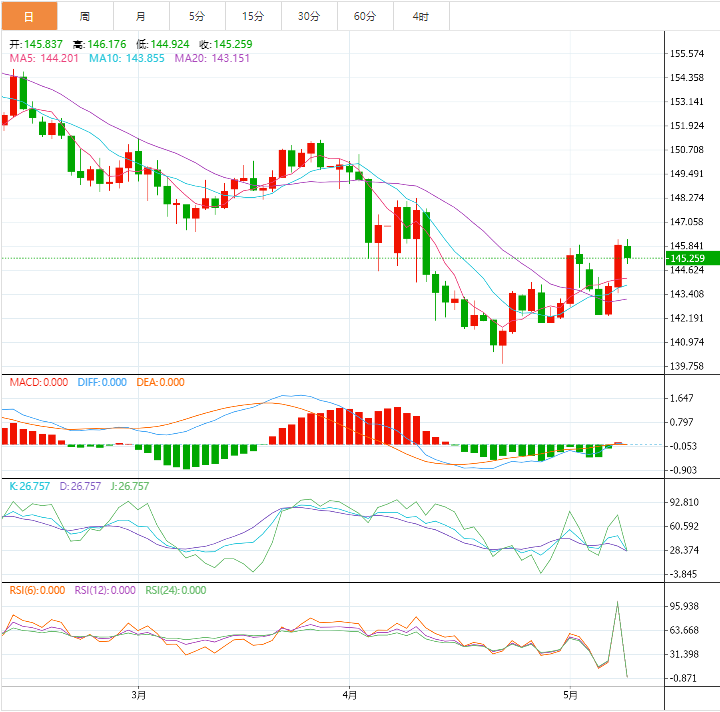This screenshot has width=720, height=712.
Task: Click the -0.871 RSI axis label
Action: (683, 678)
